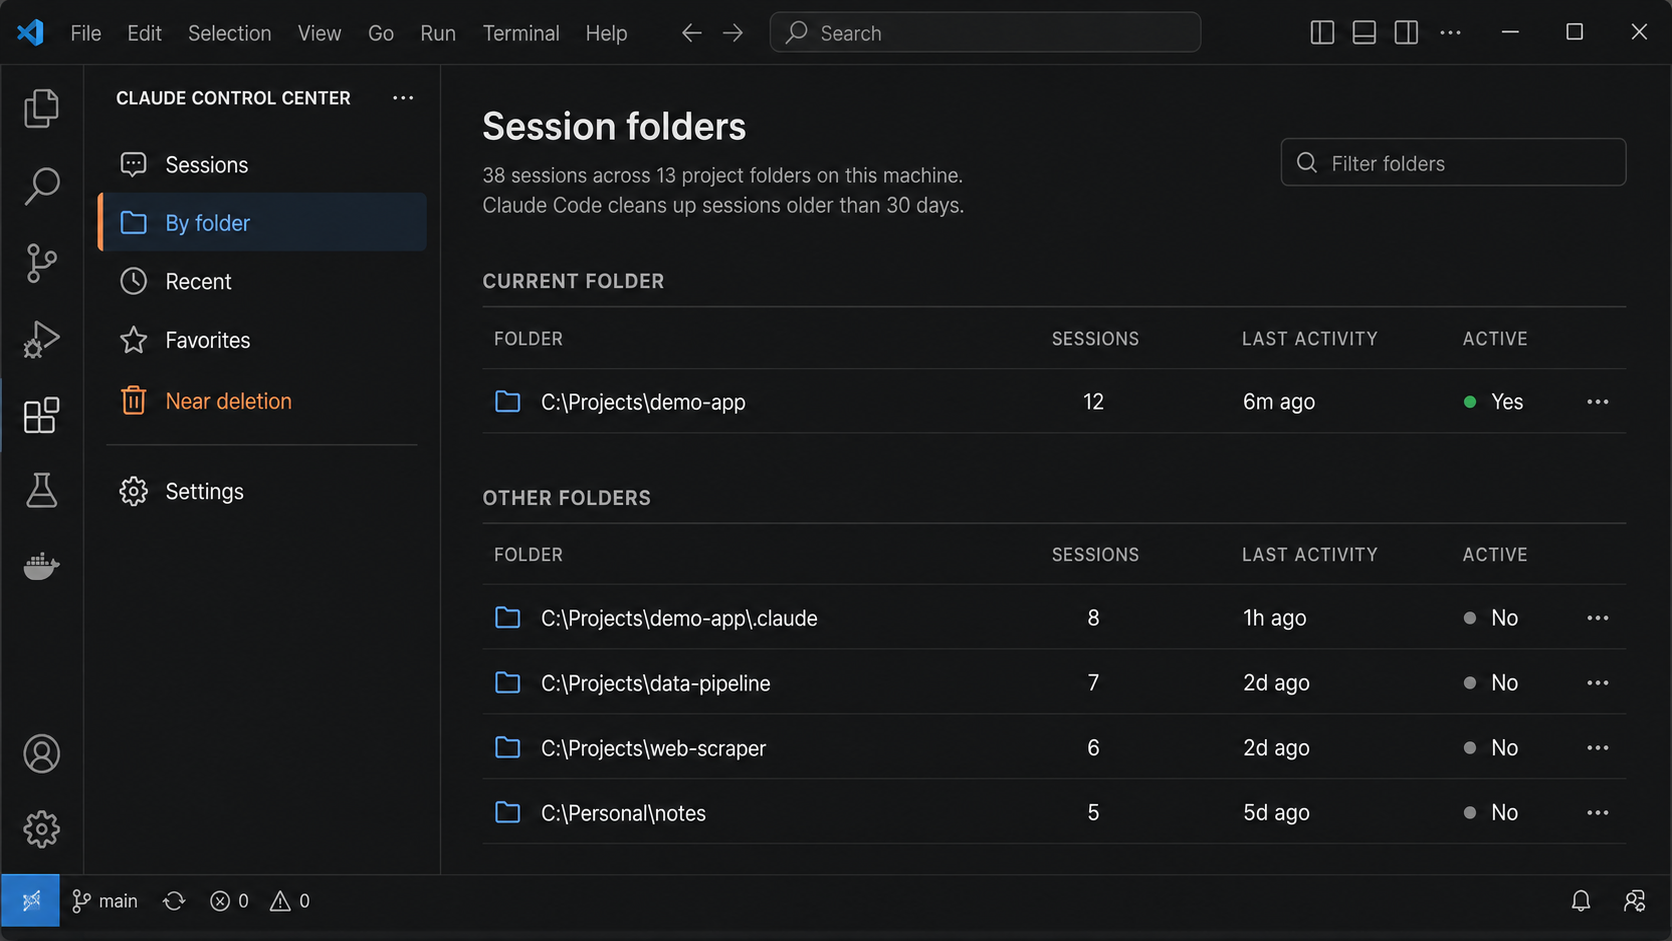Image resolution: width=1672 pixels, height=941 pixels.
Task: Click the Copilot status icon
Action: (x=1635, y=901)
